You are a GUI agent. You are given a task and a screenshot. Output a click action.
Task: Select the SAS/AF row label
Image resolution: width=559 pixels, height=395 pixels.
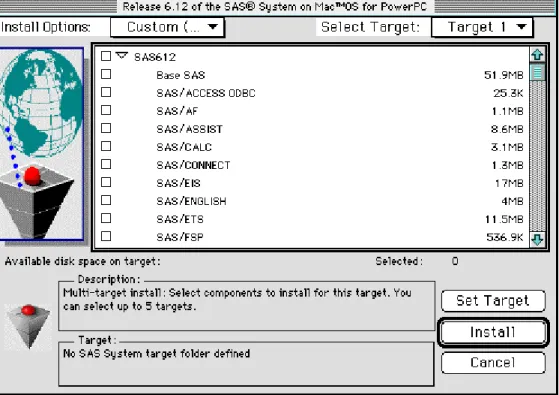point(177,111)
